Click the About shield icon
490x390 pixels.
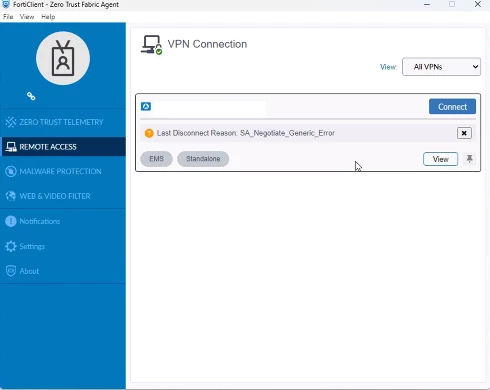point(11,271)
